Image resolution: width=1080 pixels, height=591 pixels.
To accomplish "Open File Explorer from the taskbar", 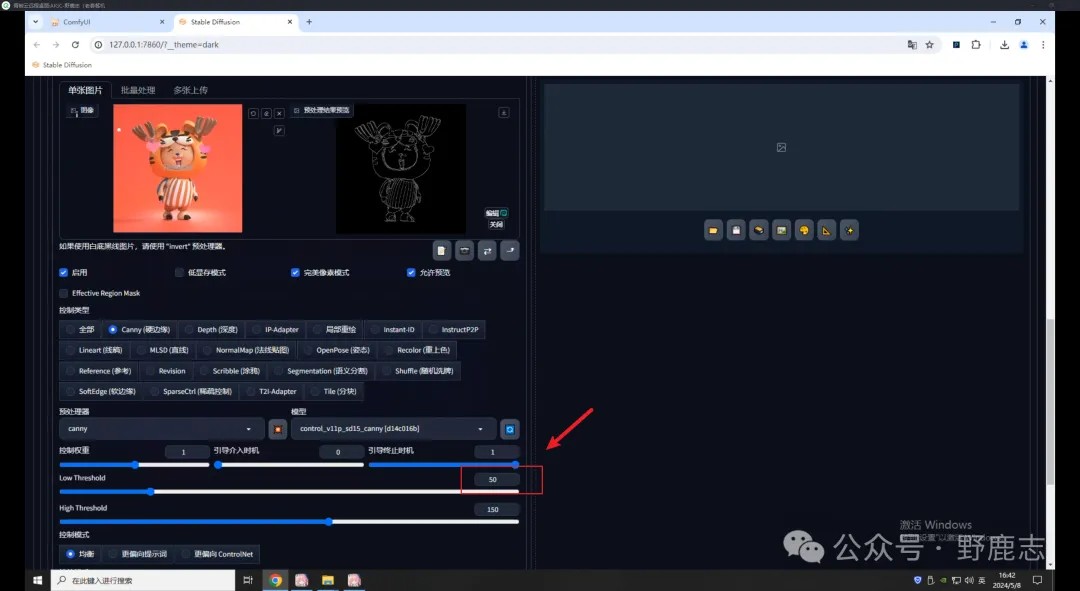I will pos(328,580).
